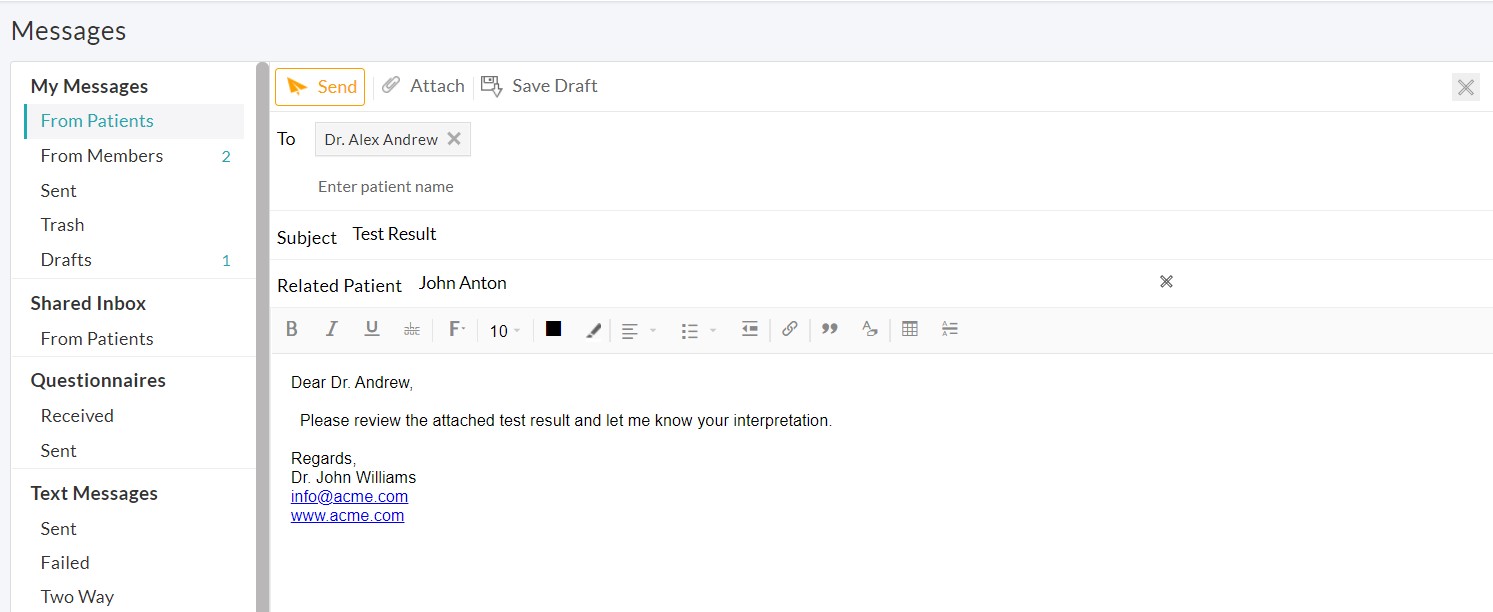This screenshot has height=612, width=1493.
Task: Remove Dr. Alex Andrew from recipients
Action: coord(455,139)
